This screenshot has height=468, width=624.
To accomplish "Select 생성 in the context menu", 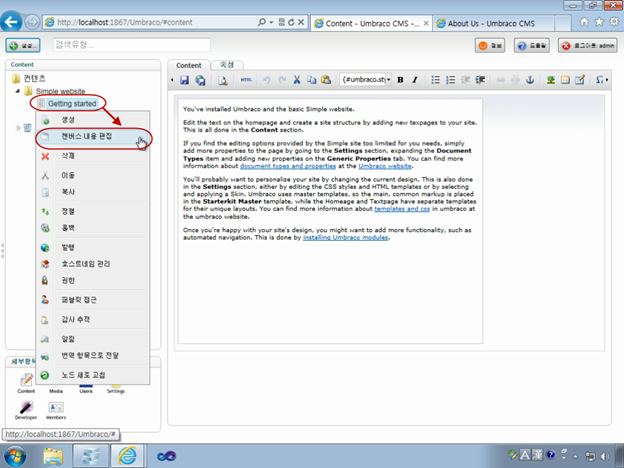I will click(93, 120).
